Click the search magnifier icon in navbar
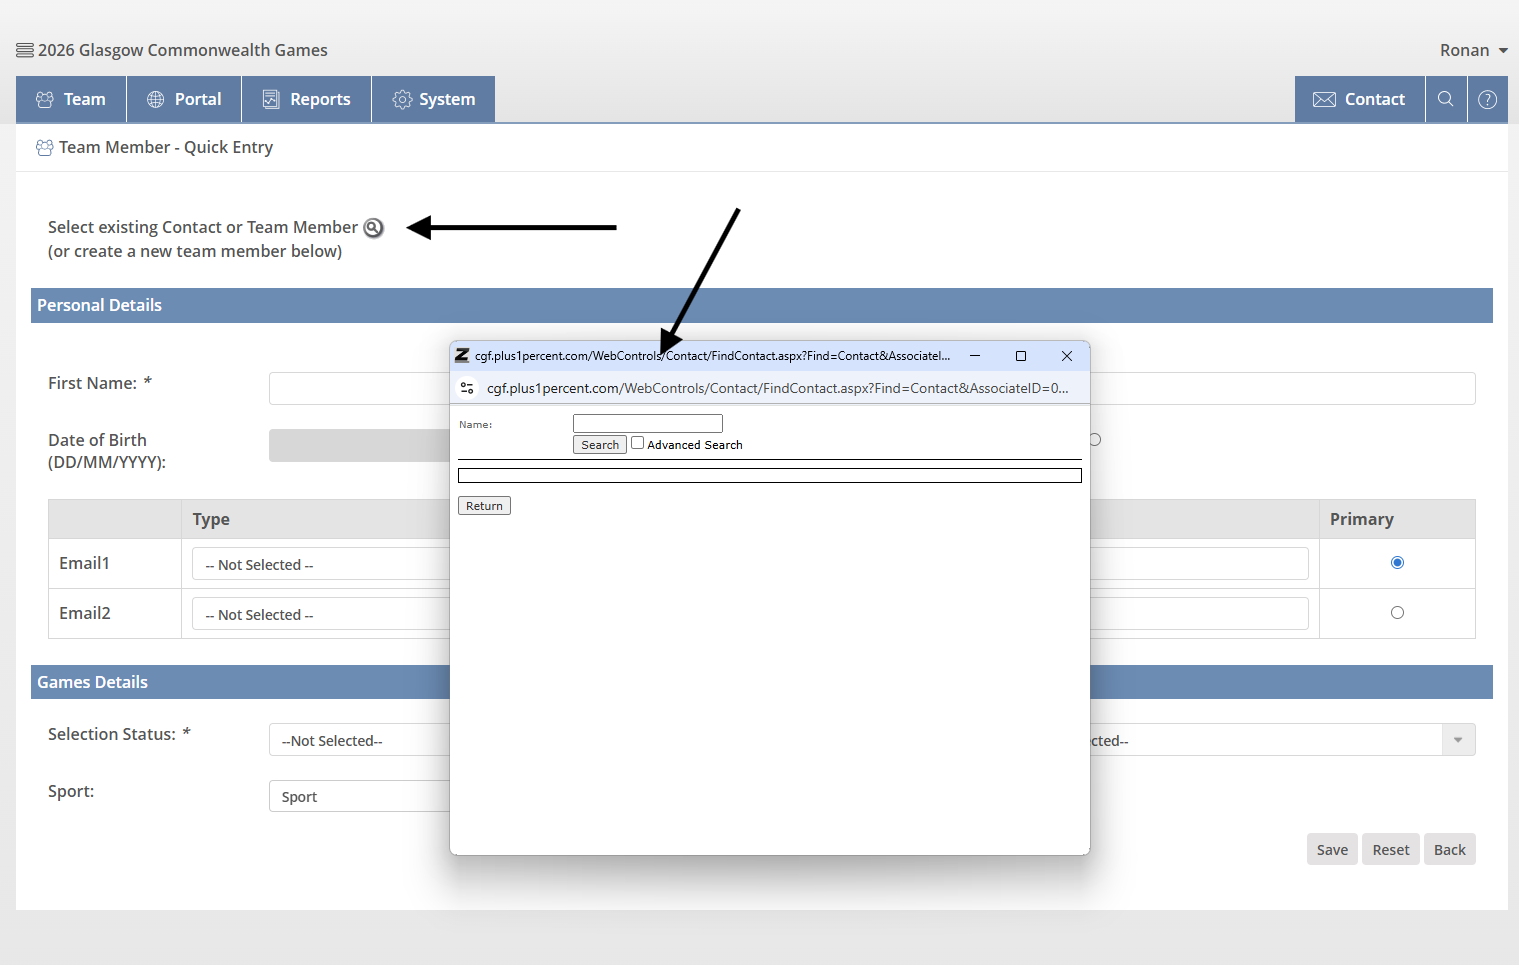 coord(1445,99)
